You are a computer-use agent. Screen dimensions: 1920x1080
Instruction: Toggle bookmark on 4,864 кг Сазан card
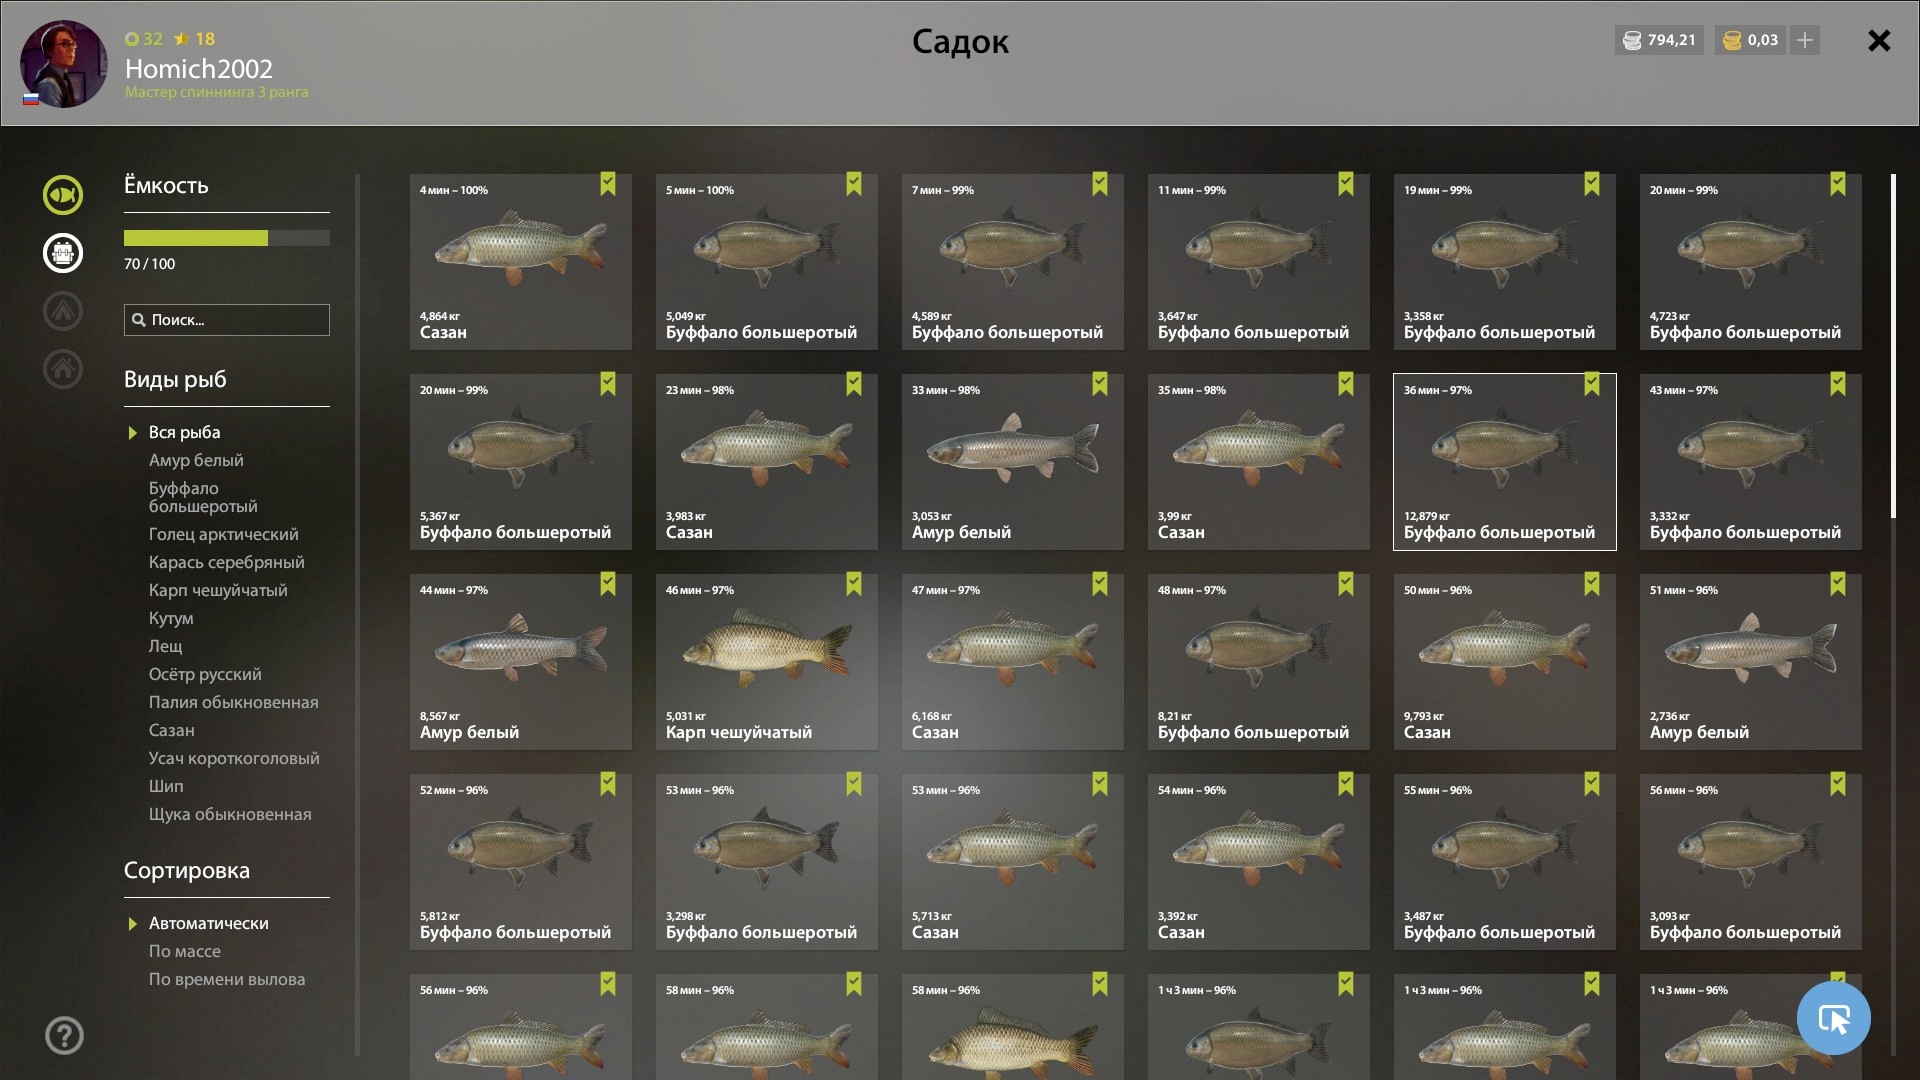(x=608, y=184)
